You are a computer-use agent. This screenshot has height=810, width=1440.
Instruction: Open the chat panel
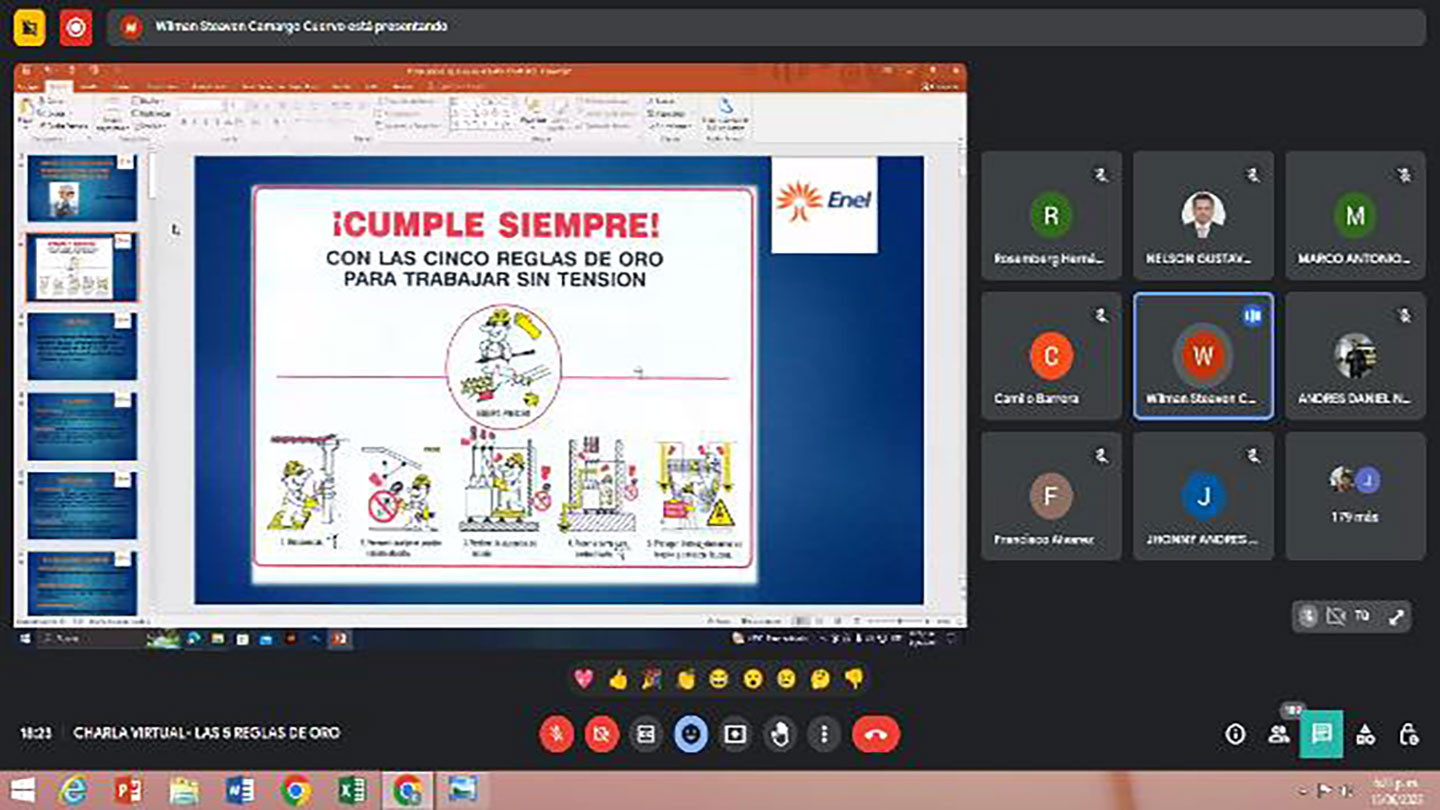pos(1322,735)
